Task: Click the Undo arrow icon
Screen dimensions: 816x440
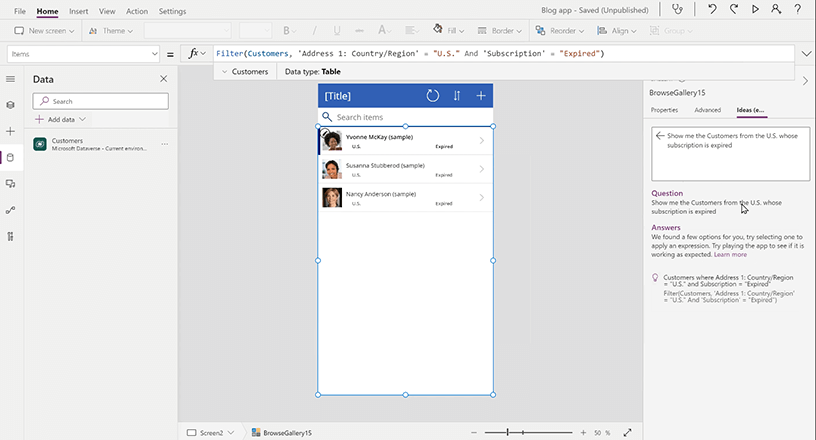Action: click(712, 10)
